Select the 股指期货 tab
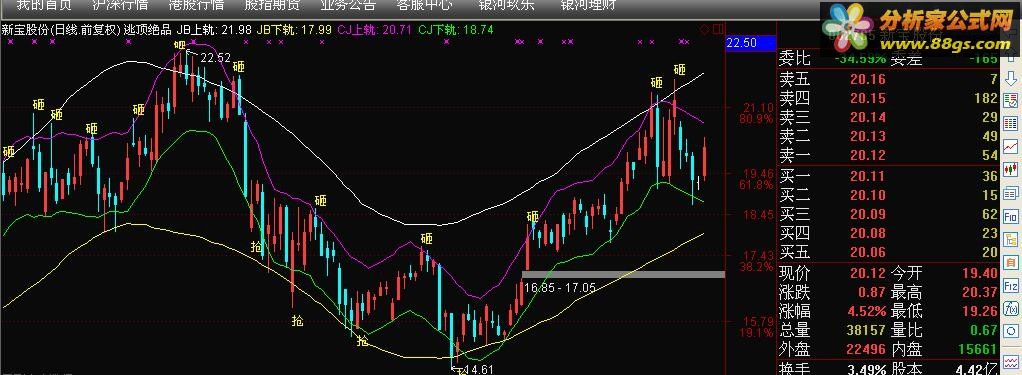 click(x=272, y=6)
